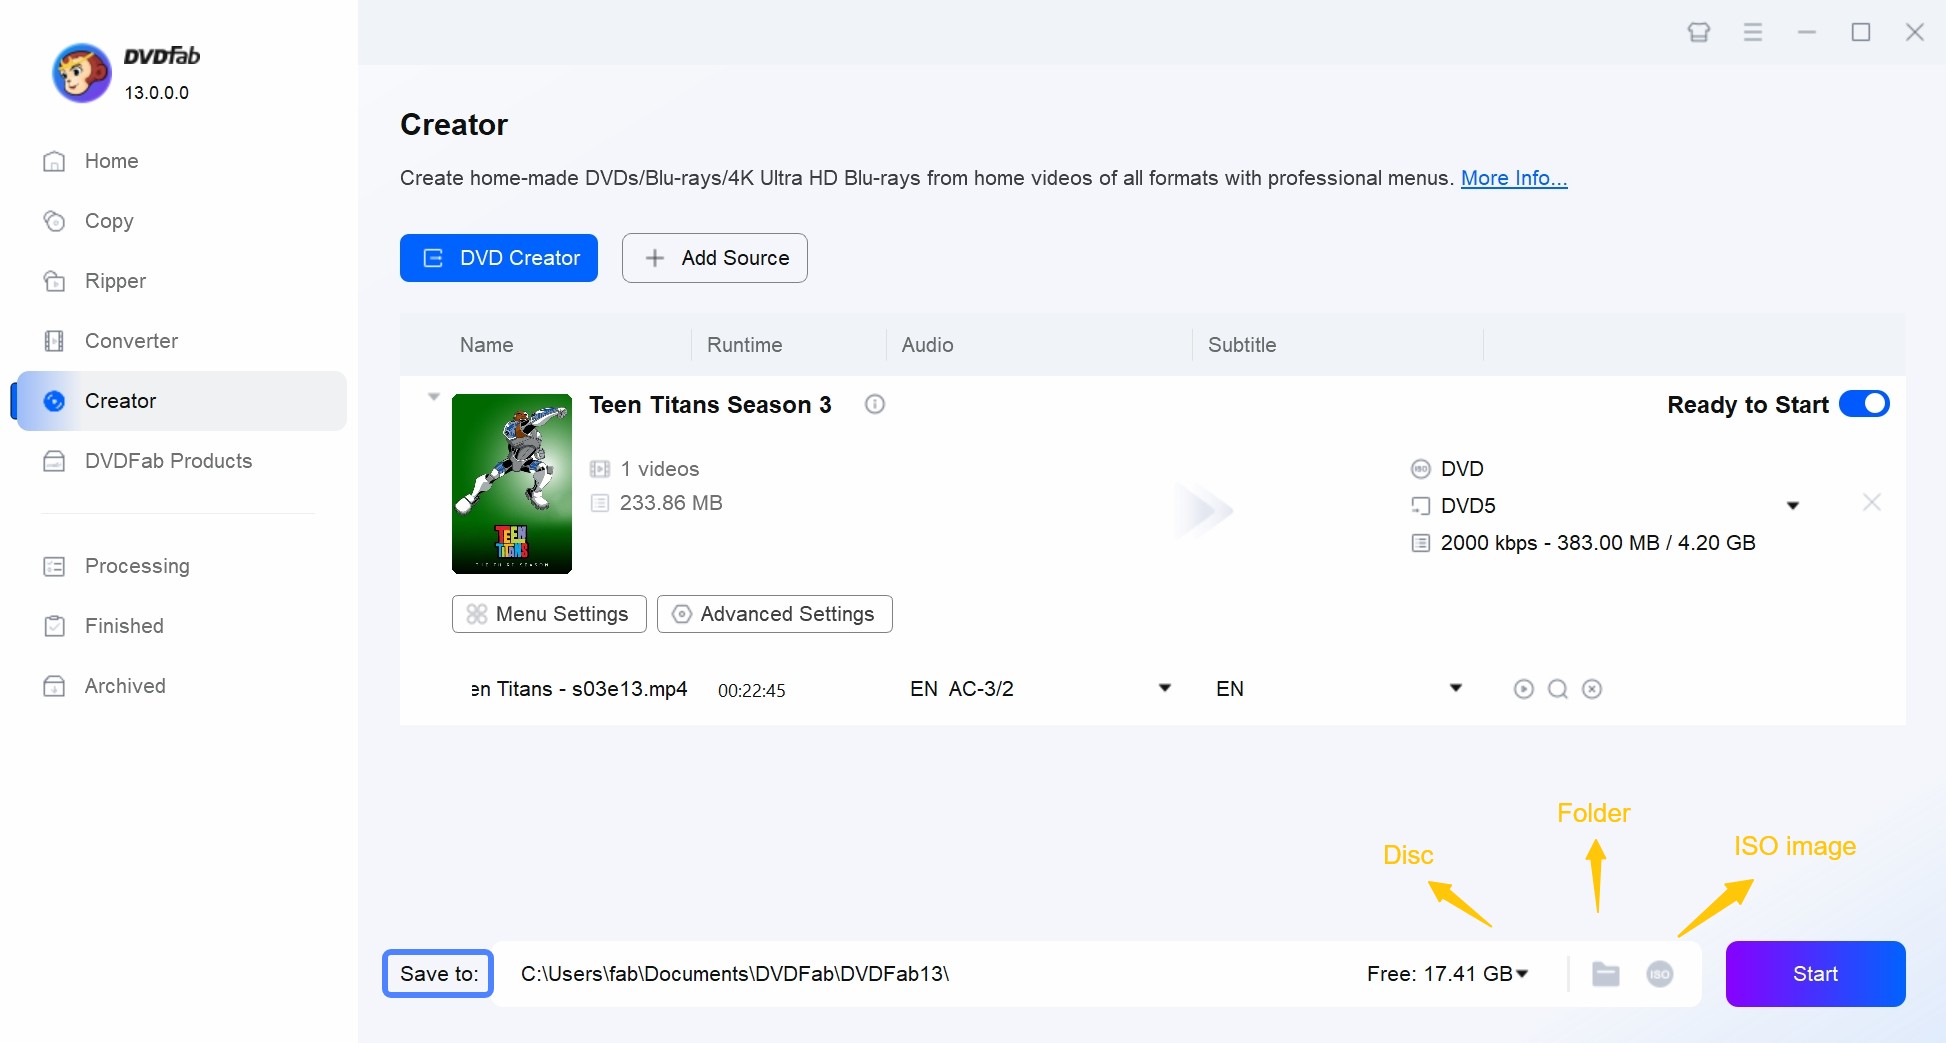Remove Teen Titans Season 3 from the list
1946x1043 pixels.
[1871, 503]
